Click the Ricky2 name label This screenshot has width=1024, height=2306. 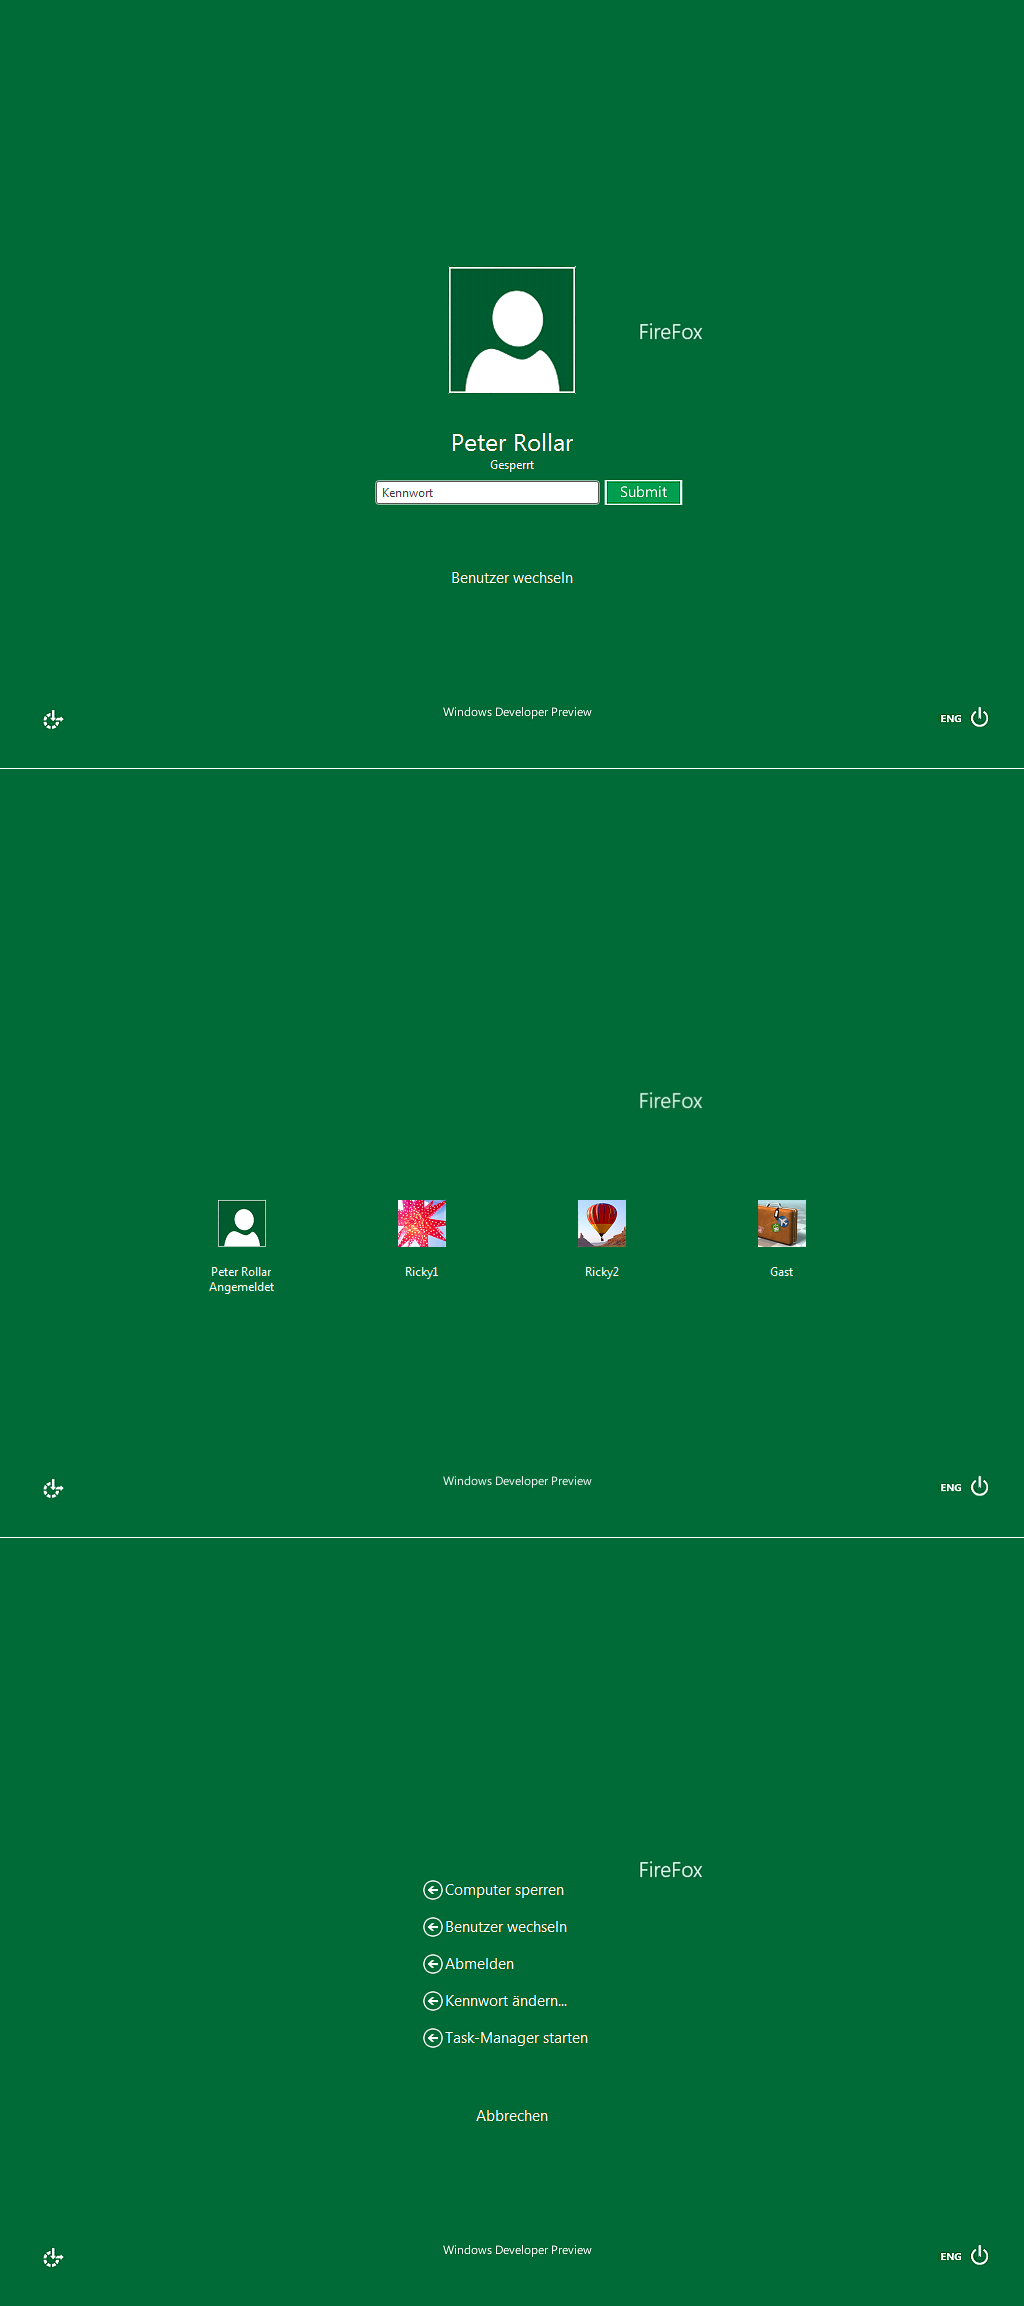point(602,1272)
